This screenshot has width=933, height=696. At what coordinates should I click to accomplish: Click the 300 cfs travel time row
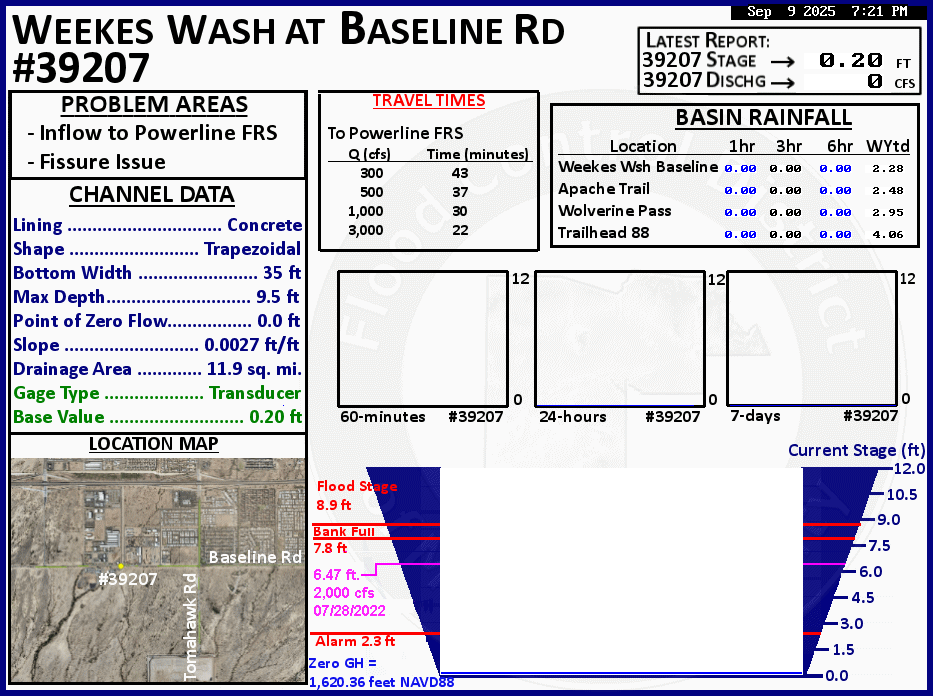[x=414, y=173]
